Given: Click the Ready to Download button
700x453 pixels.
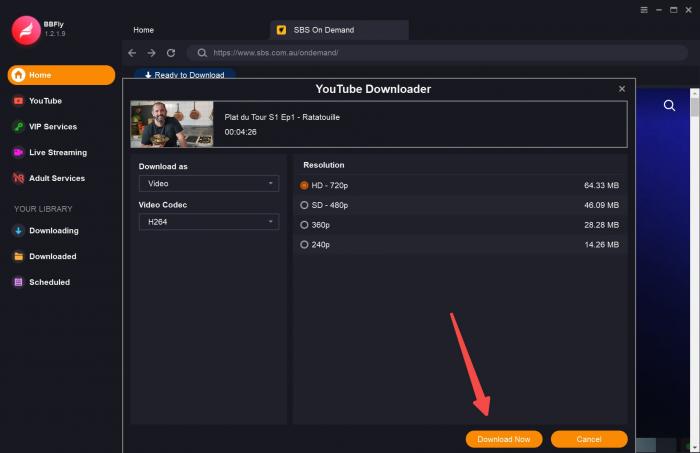Looking at the screenshot, I should pyautogui.click(x=184, y=75).
